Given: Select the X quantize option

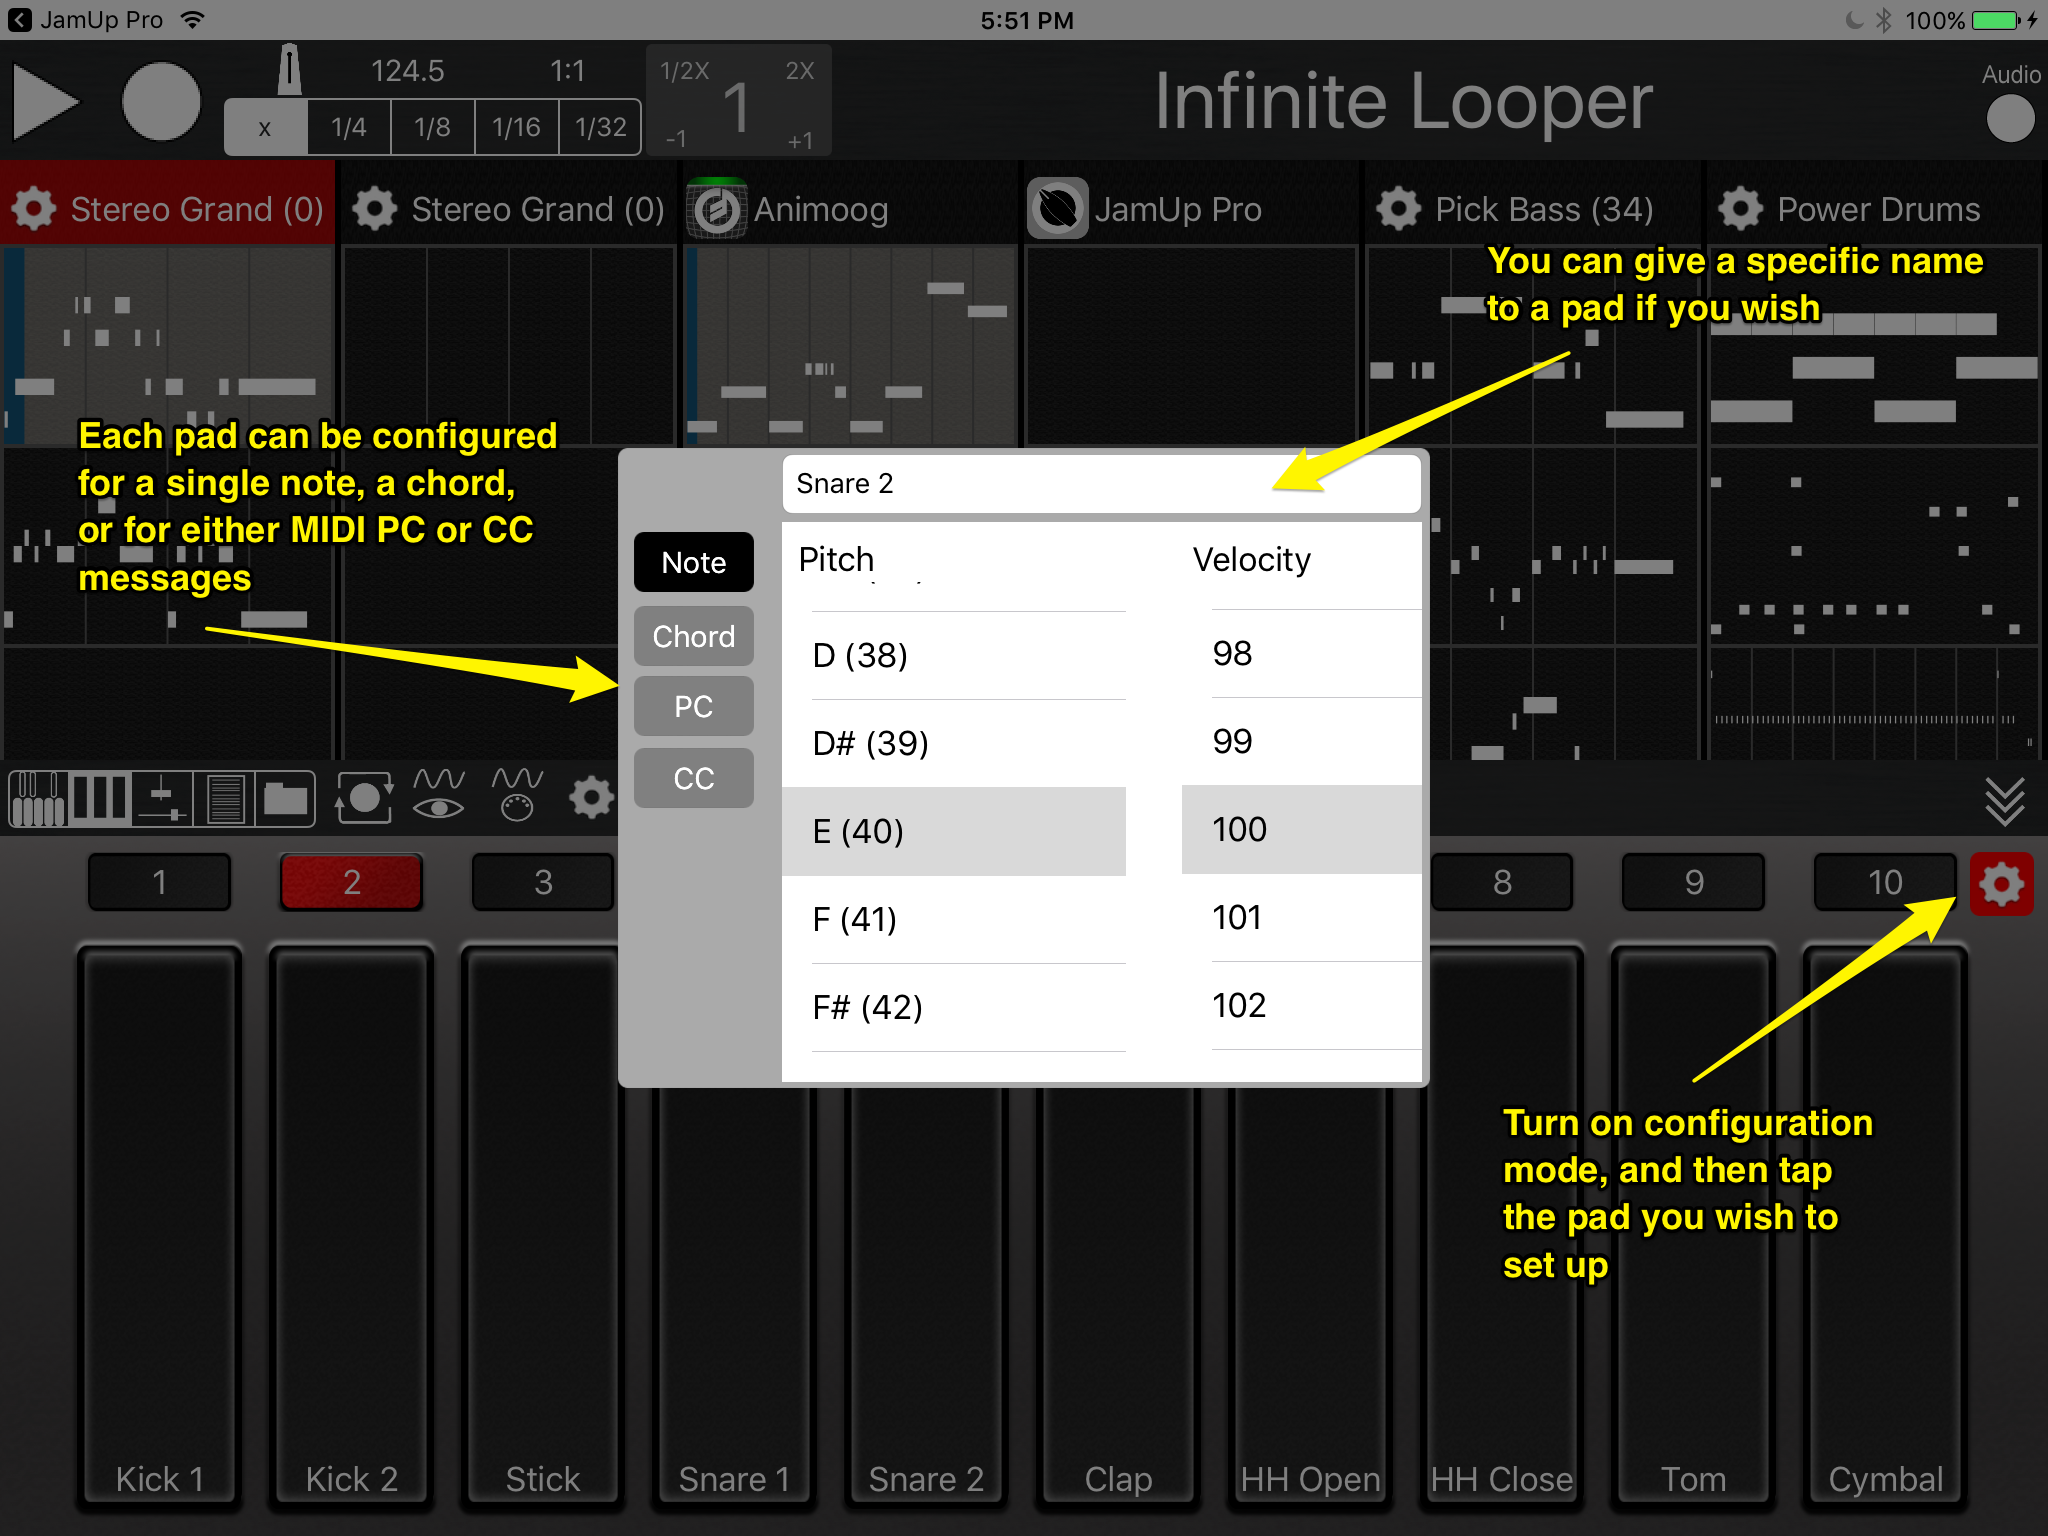Looking at the screenshot, I should (265, 127).
